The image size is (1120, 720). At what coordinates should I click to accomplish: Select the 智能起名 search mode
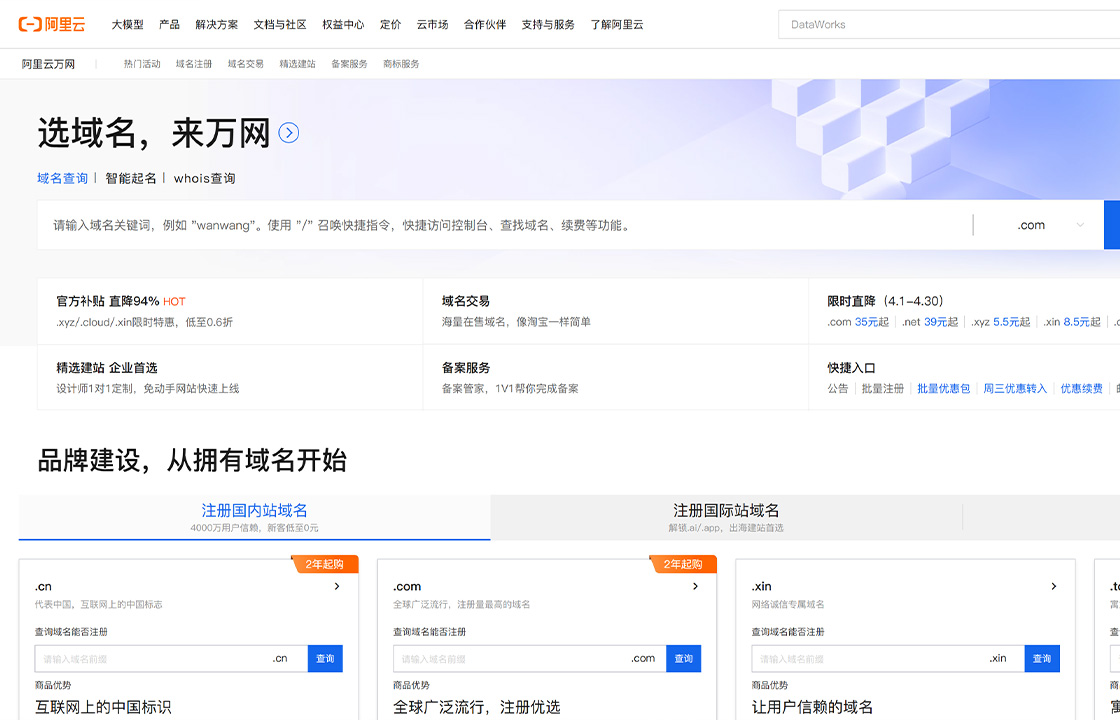click(x=131, y=179)
